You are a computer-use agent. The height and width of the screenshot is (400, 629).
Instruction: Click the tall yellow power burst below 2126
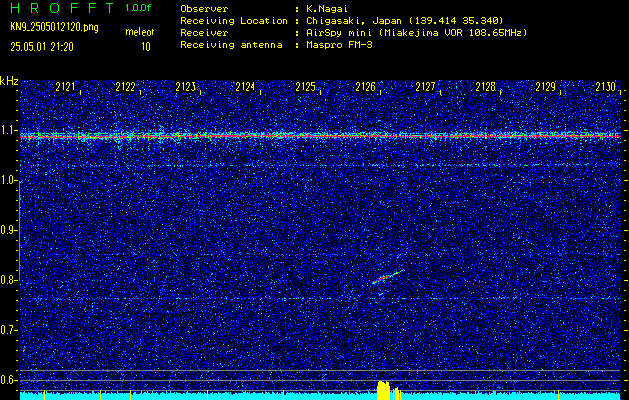coord(383,390)
